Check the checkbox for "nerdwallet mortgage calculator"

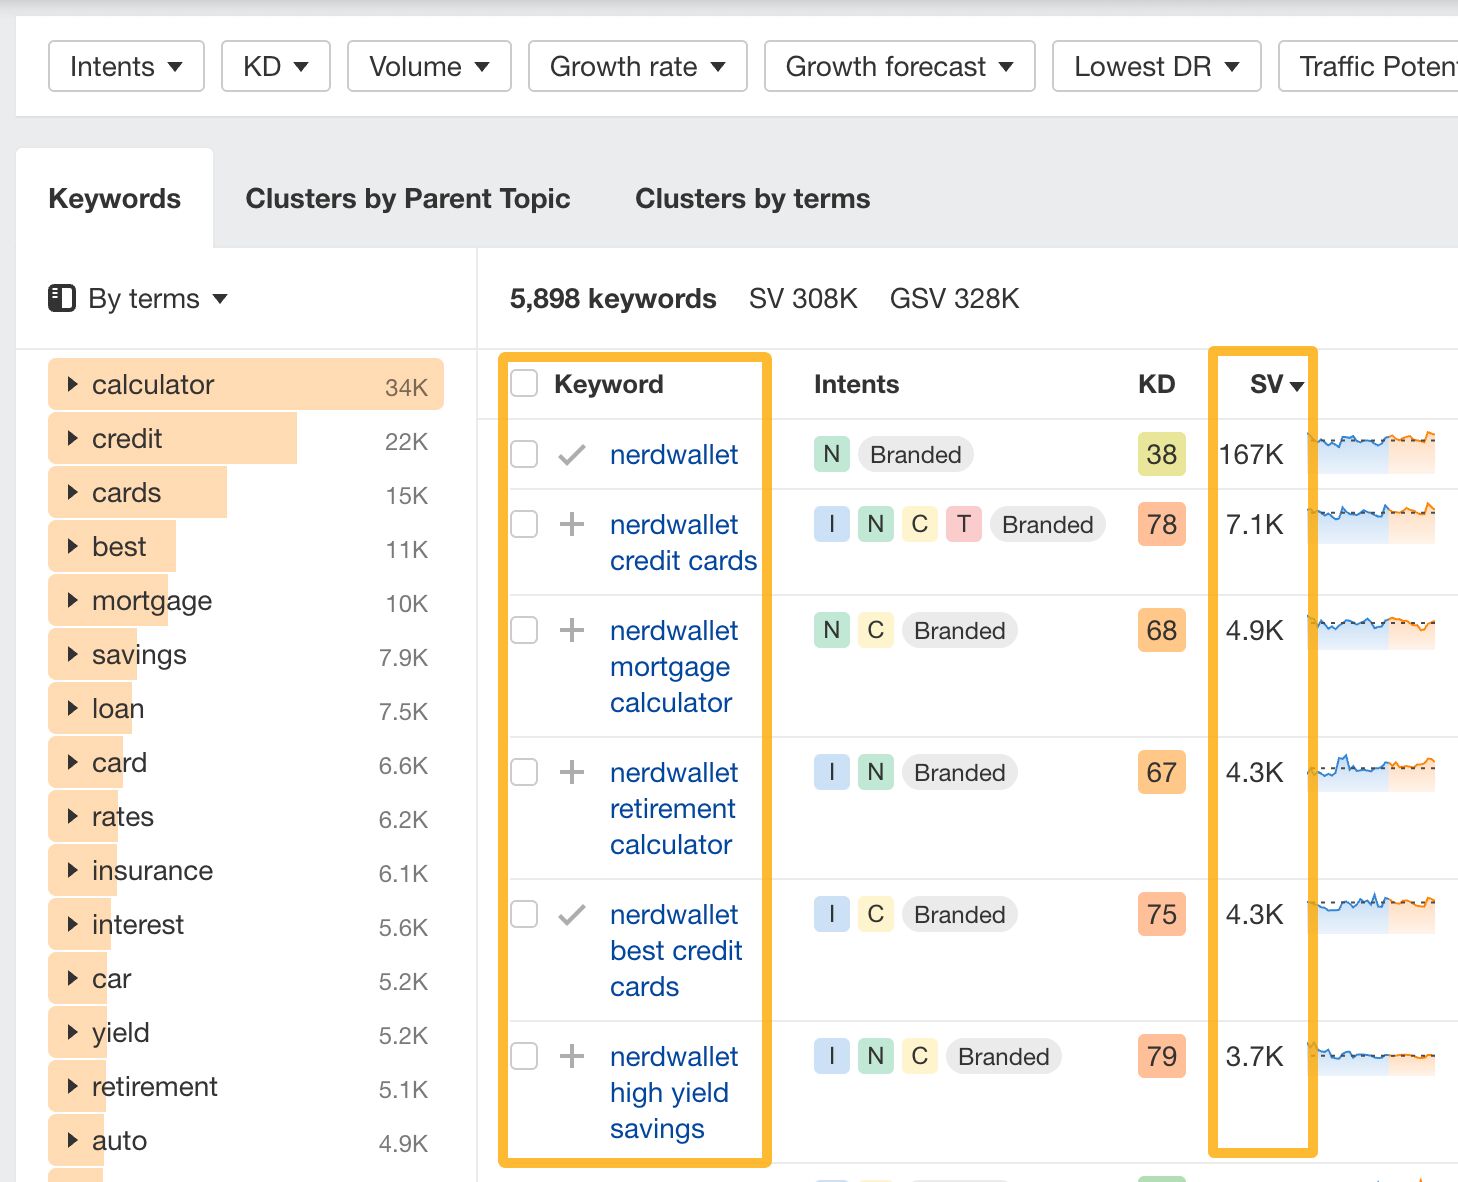(x=523, y=630)
